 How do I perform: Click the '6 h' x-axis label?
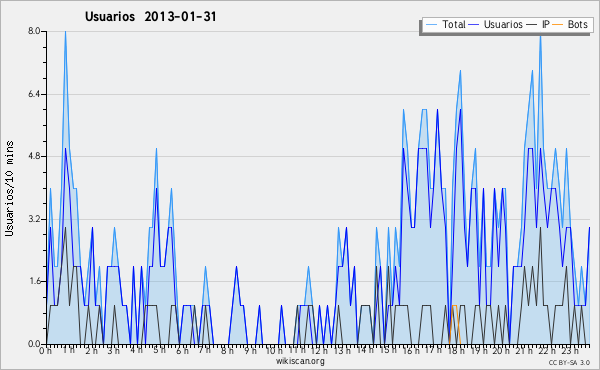point(182,351)
